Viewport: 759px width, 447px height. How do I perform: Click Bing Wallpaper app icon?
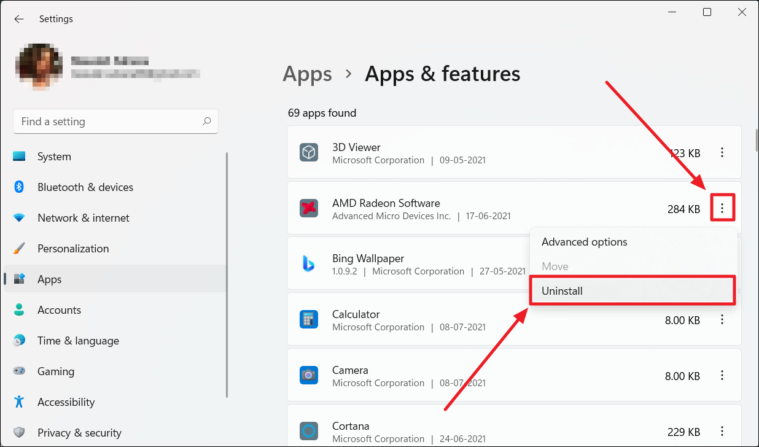click(x=308, y=264)
